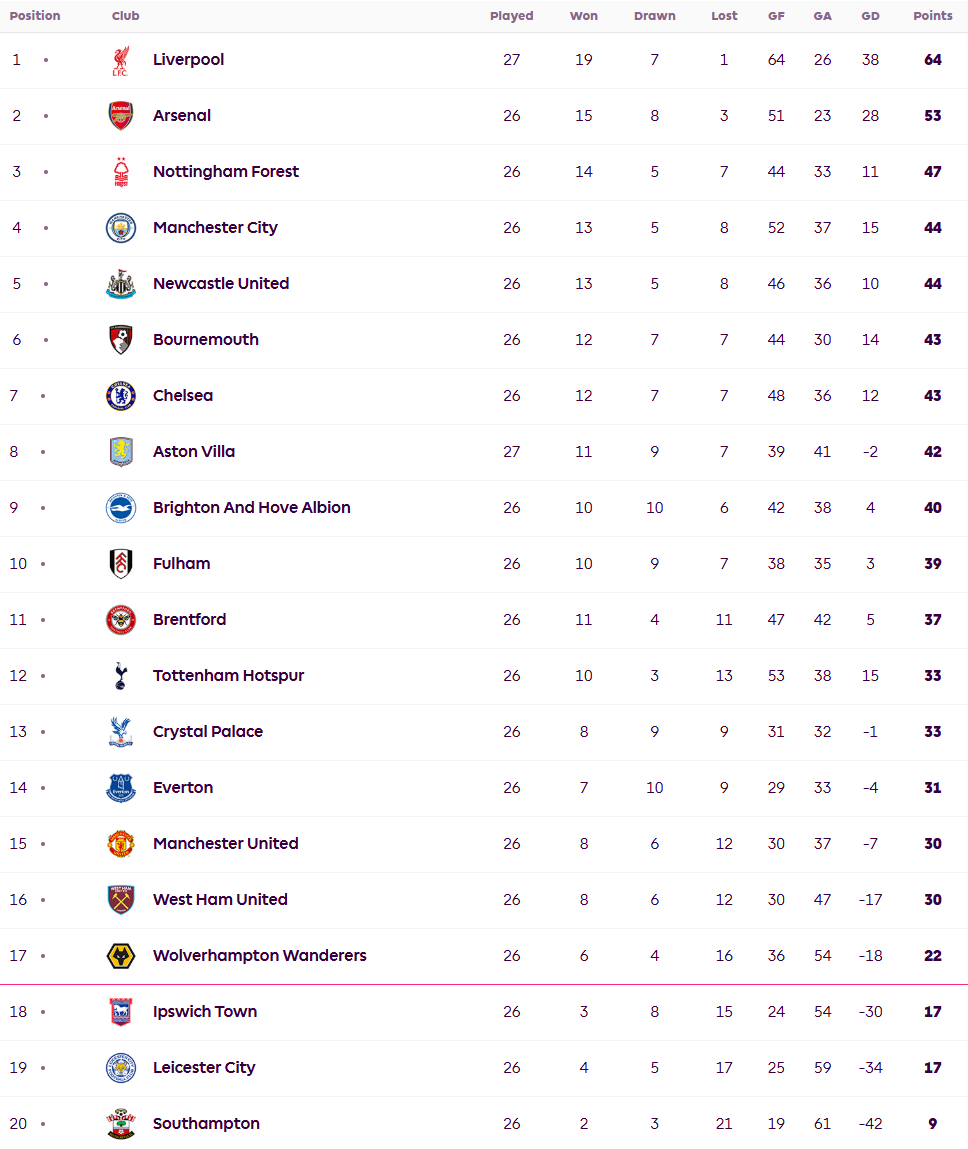Open the West Ham United link

[x=220, y=900]
